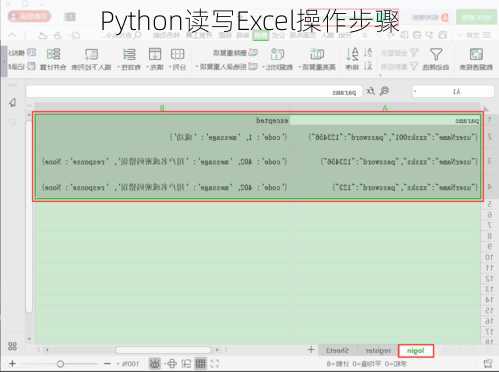Collapse the ribbon with the caret icon
The height and width of the screenshot is (372, 499).
coord(12,35)
